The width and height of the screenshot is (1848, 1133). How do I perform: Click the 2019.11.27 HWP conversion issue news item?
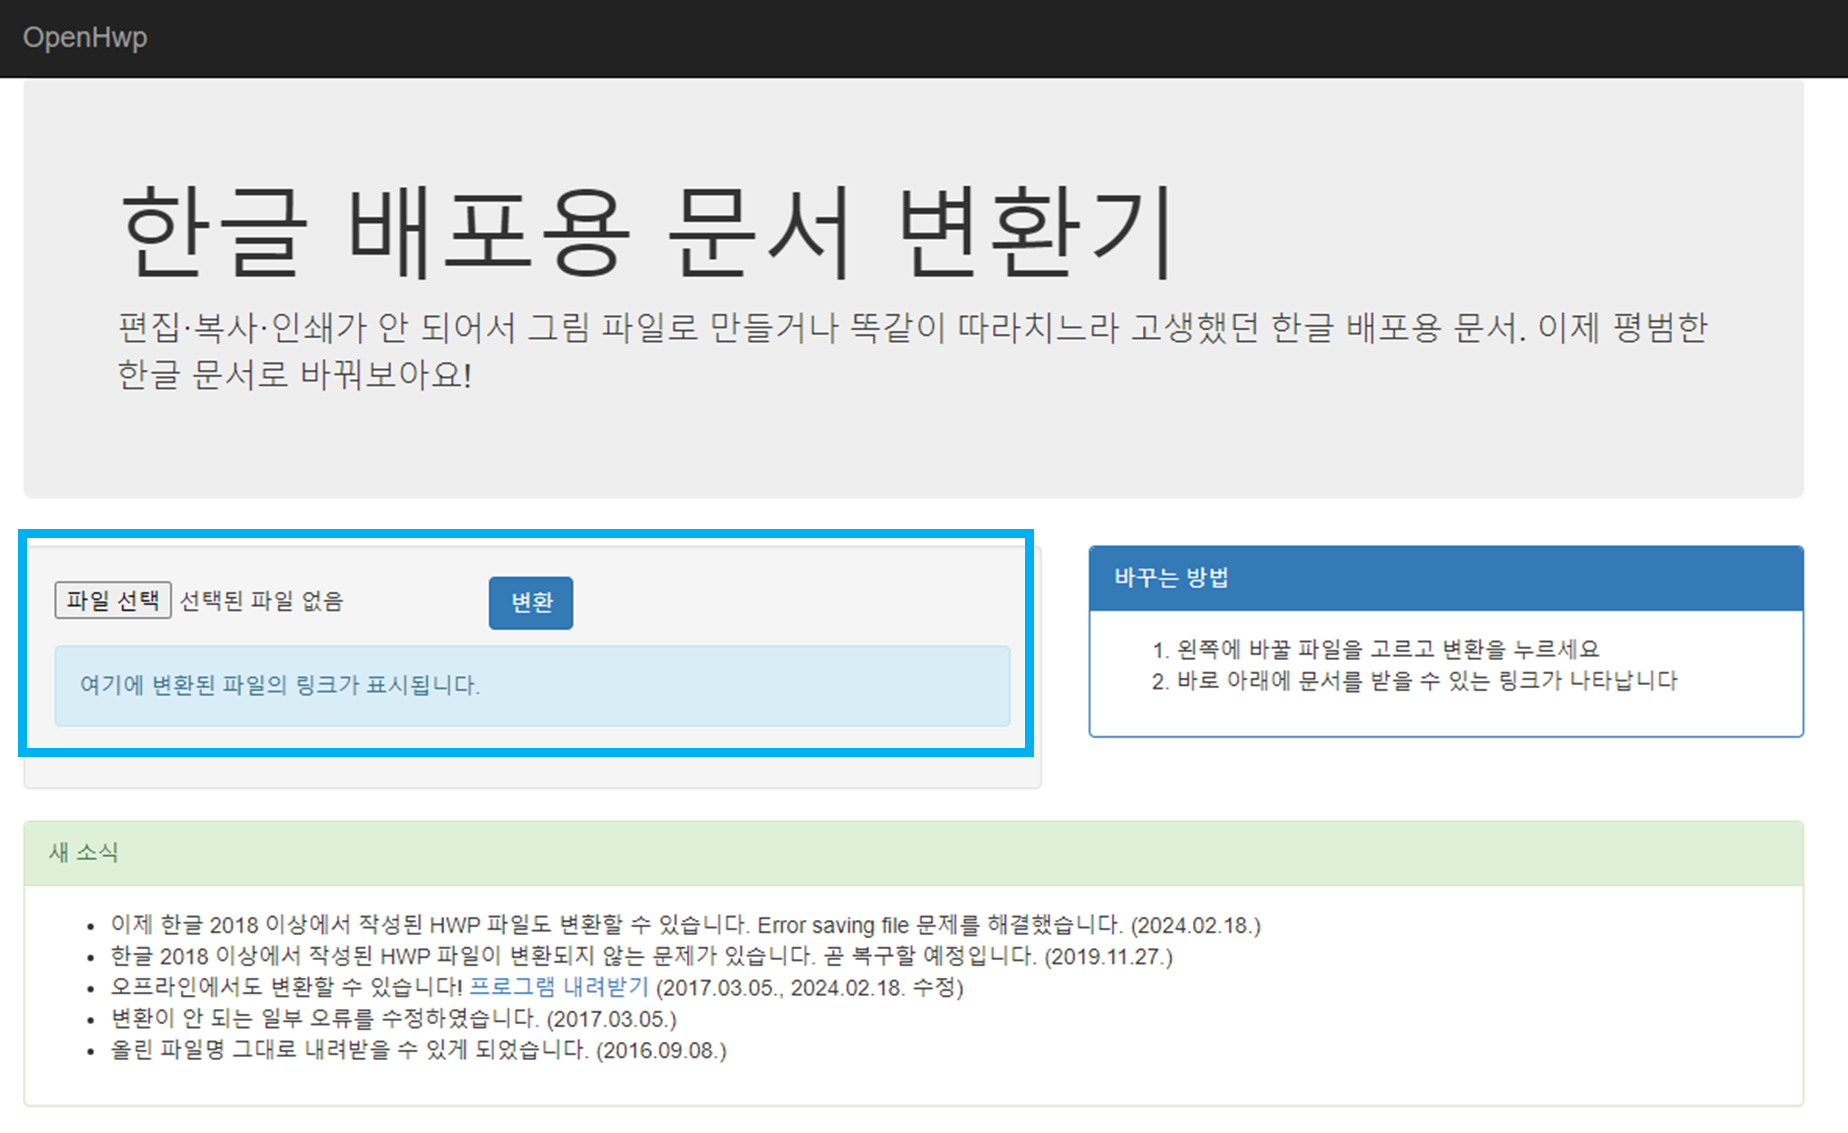point(640,957)
